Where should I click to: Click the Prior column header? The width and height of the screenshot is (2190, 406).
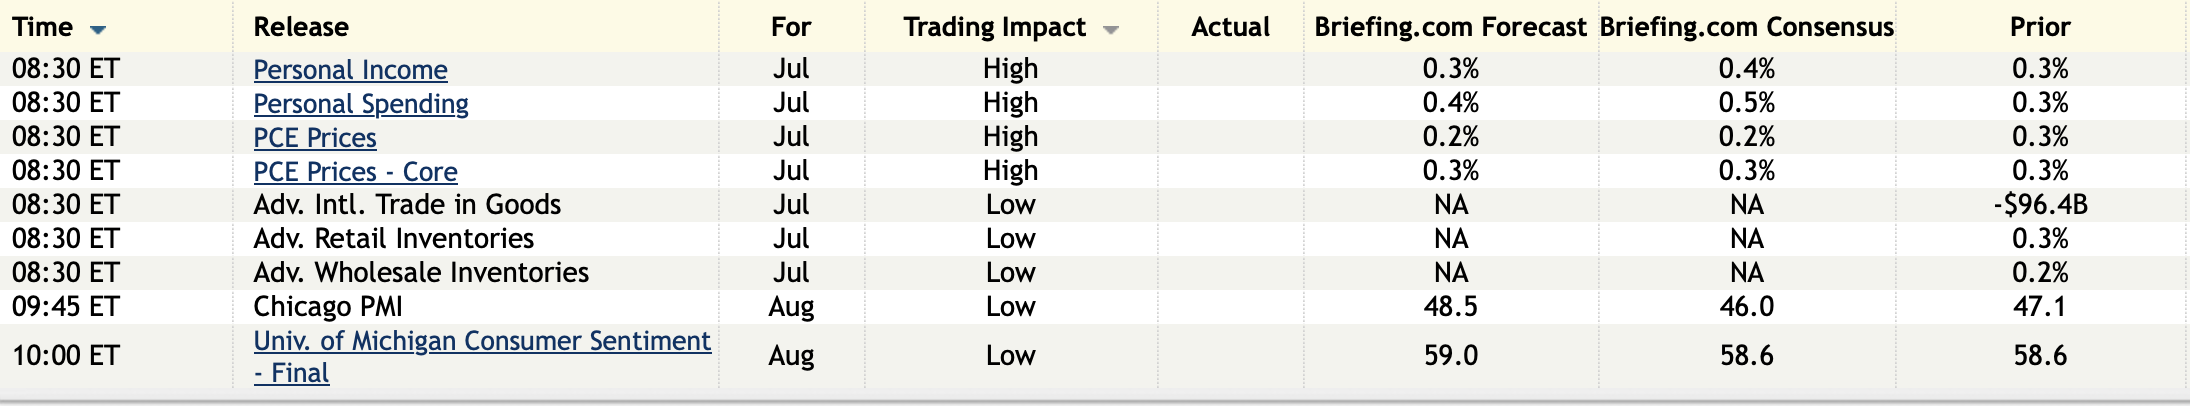click(2040, 27)
